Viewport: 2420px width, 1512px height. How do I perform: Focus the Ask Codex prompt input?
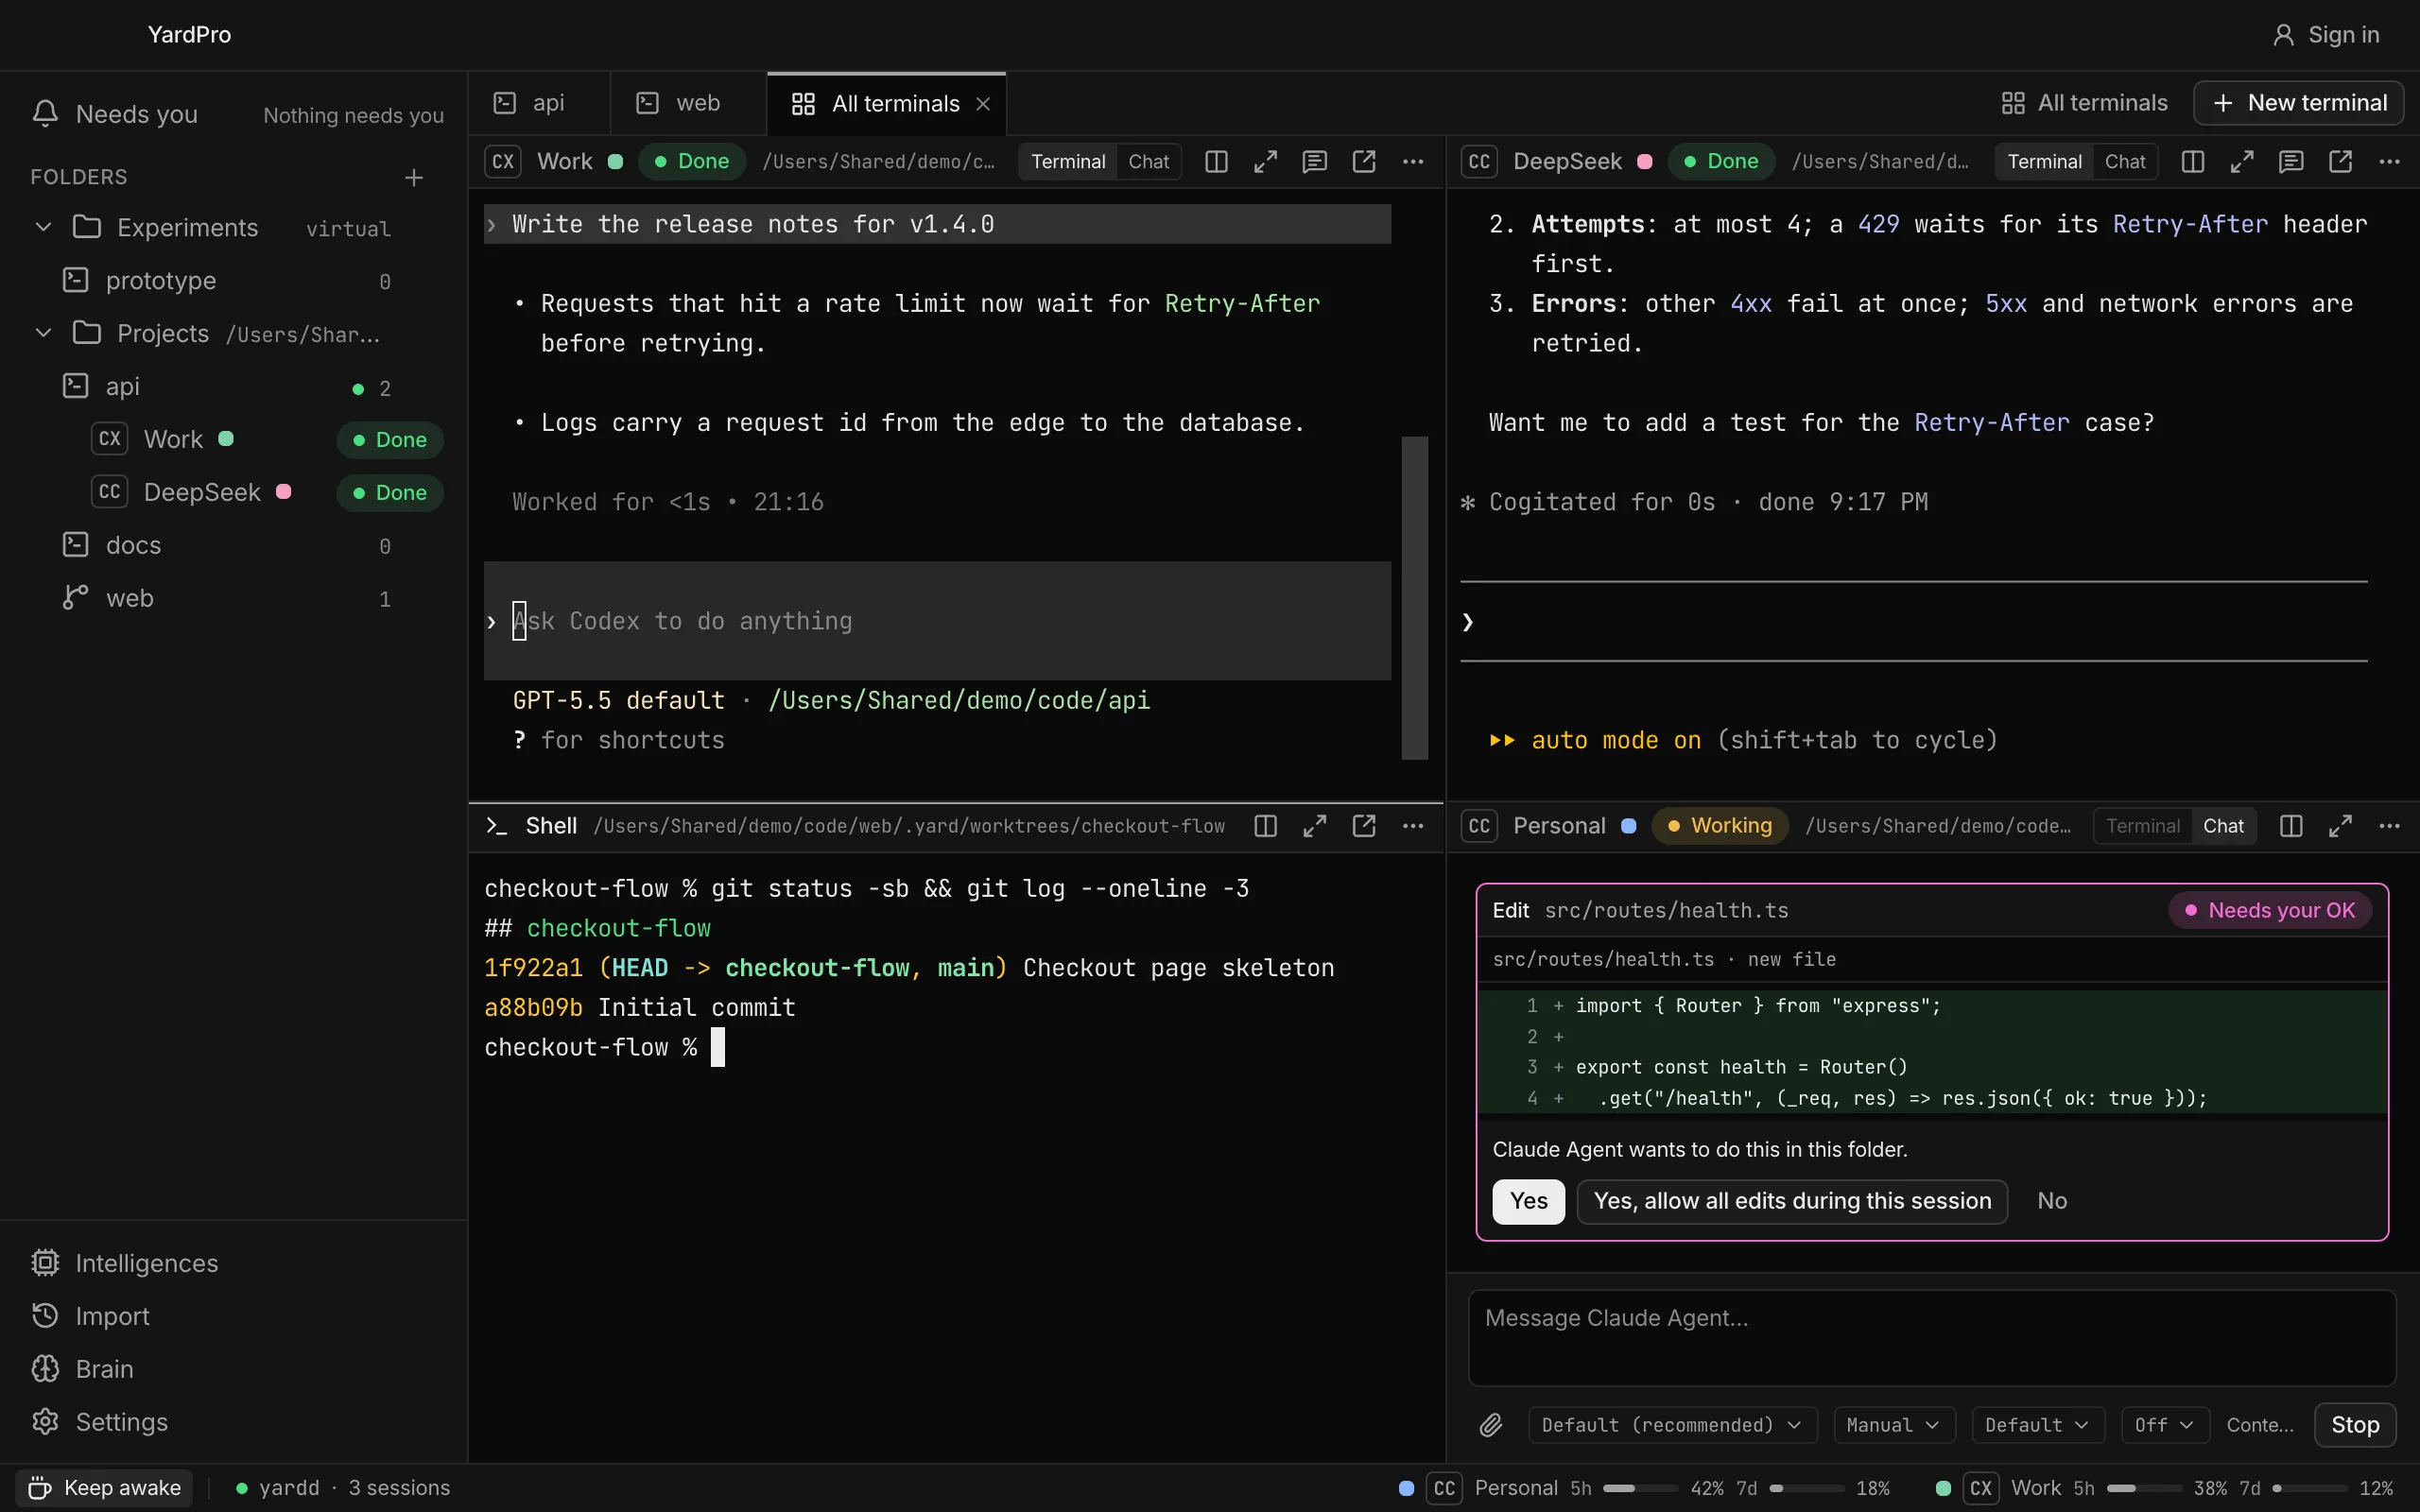937,621
